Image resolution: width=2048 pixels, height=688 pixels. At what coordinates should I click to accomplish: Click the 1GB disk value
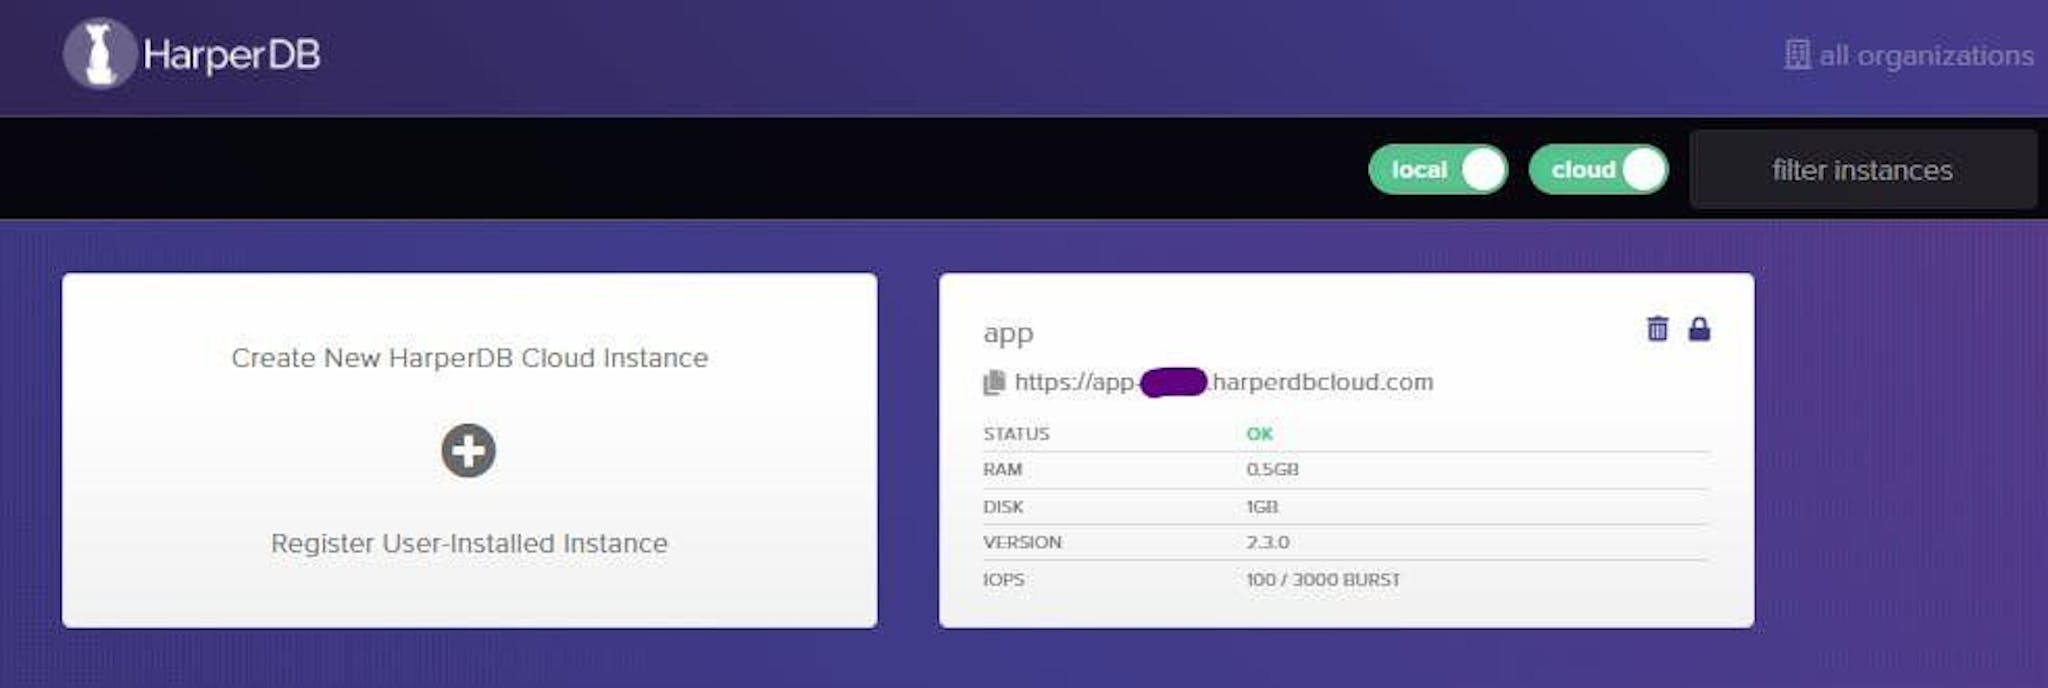pos(1262,506)
